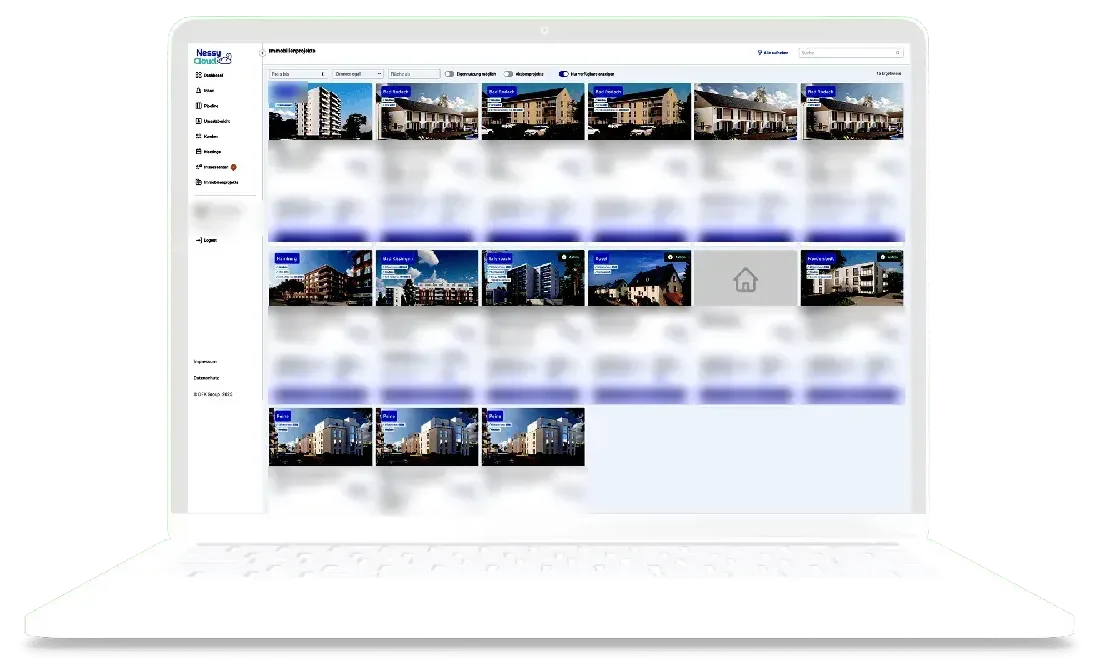Open the Dashboard sidebar item
Screen dimensions: 1100x670
tap(209, 75)
